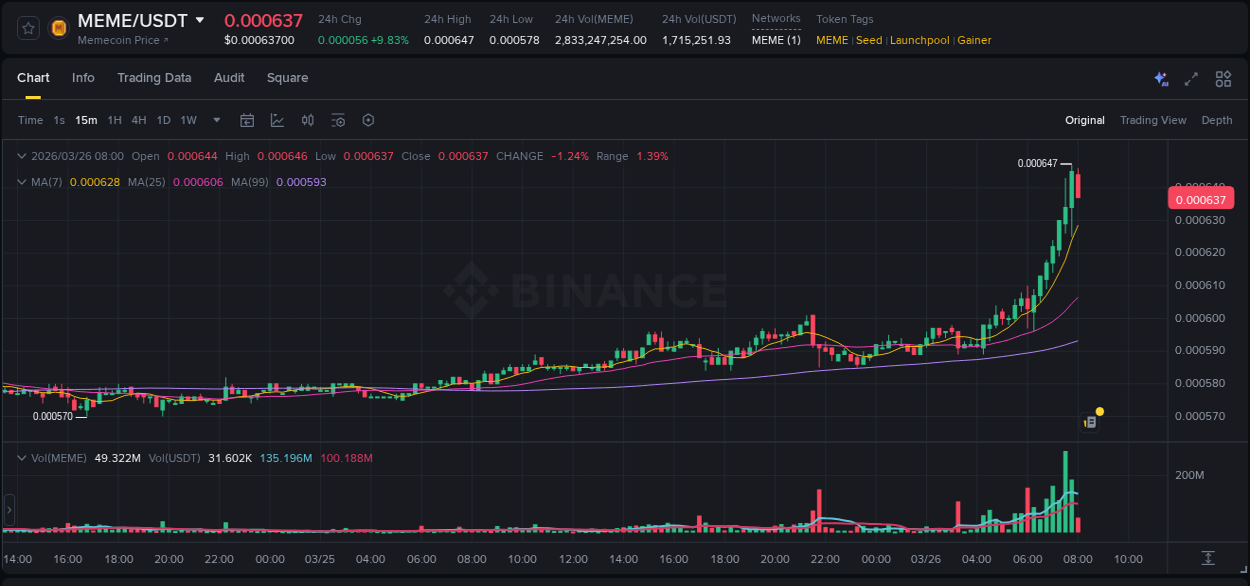Switch chart to Trading View mode
Viewport: 1250px width, 586px height.
point(1153,120)
